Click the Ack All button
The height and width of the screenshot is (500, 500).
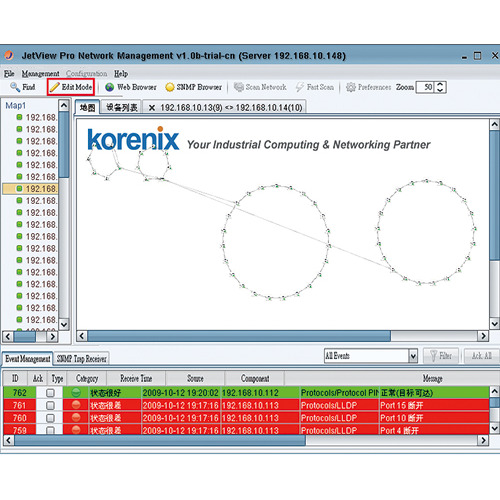[x=482, y=356]
